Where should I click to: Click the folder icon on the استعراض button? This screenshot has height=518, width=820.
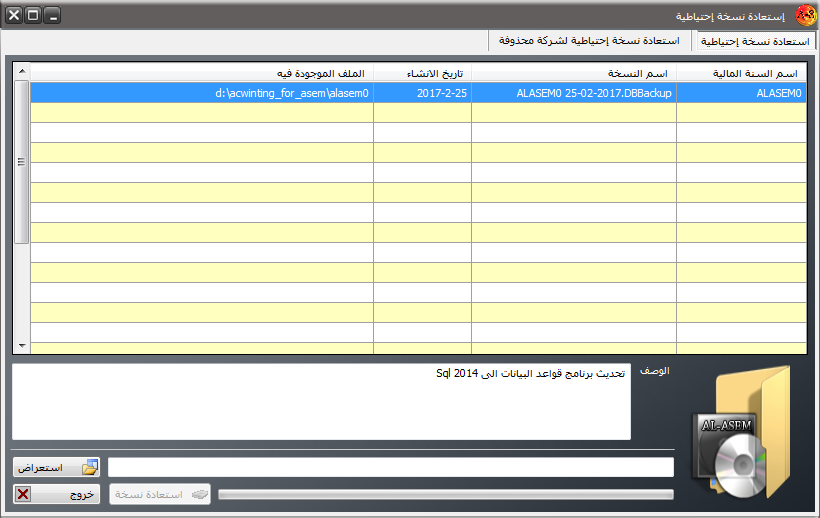(x=90, y=467)
